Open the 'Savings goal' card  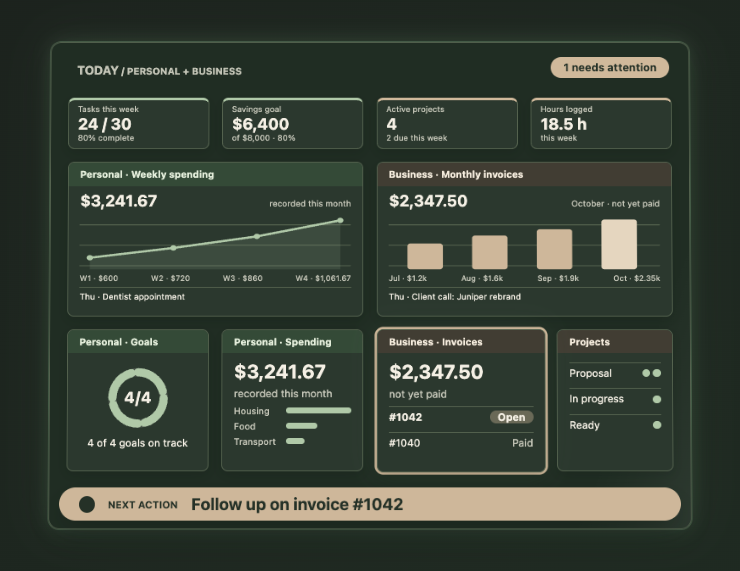coord(293,124)
